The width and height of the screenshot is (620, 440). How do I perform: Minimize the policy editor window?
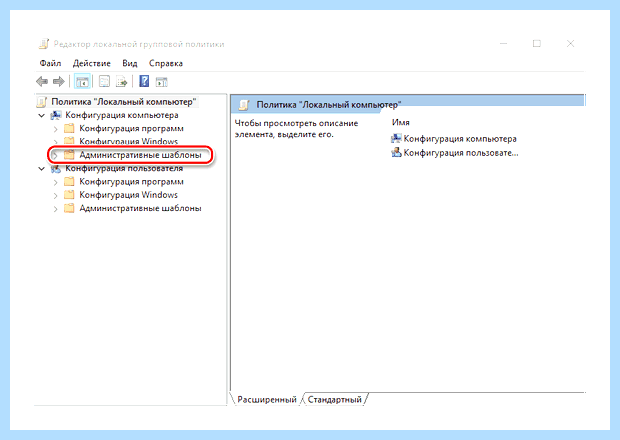(503, 43)
